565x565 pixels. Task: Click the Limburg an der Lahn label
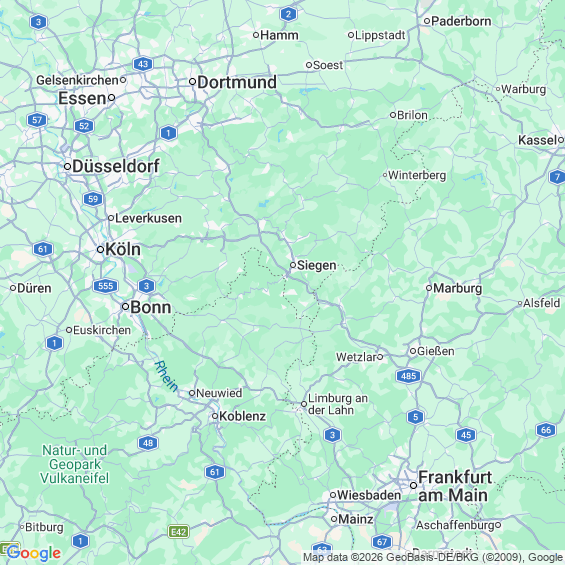tap(338, 404)
